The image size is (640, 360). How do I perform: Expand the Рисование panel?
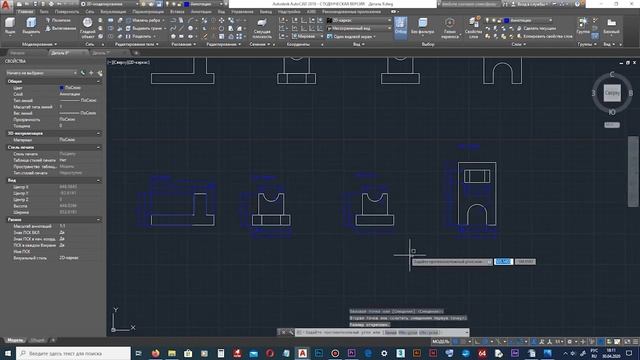pyautogui.click(x=183, y=44)
